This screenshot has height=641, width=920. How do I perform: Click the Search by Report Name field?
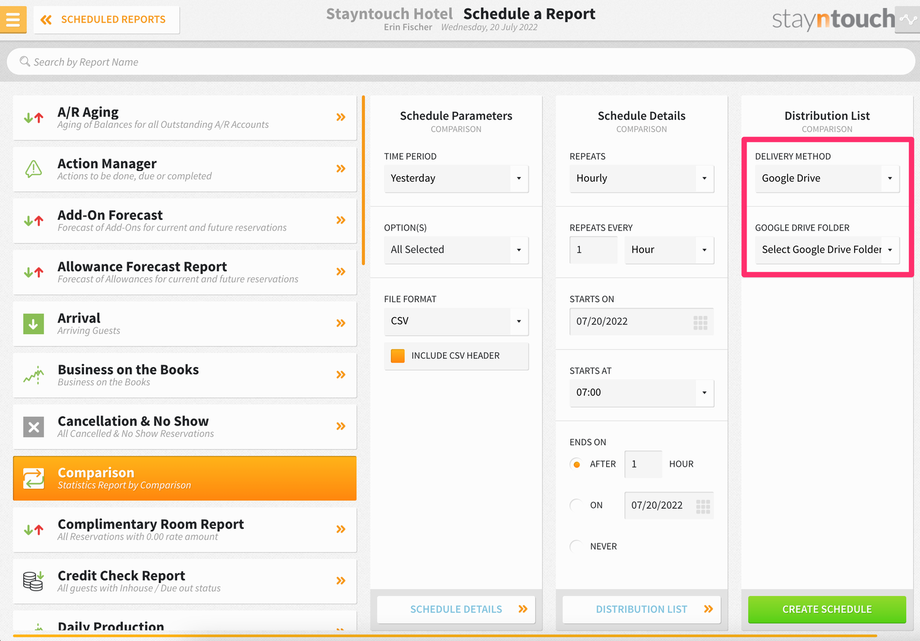click(461, 62)
